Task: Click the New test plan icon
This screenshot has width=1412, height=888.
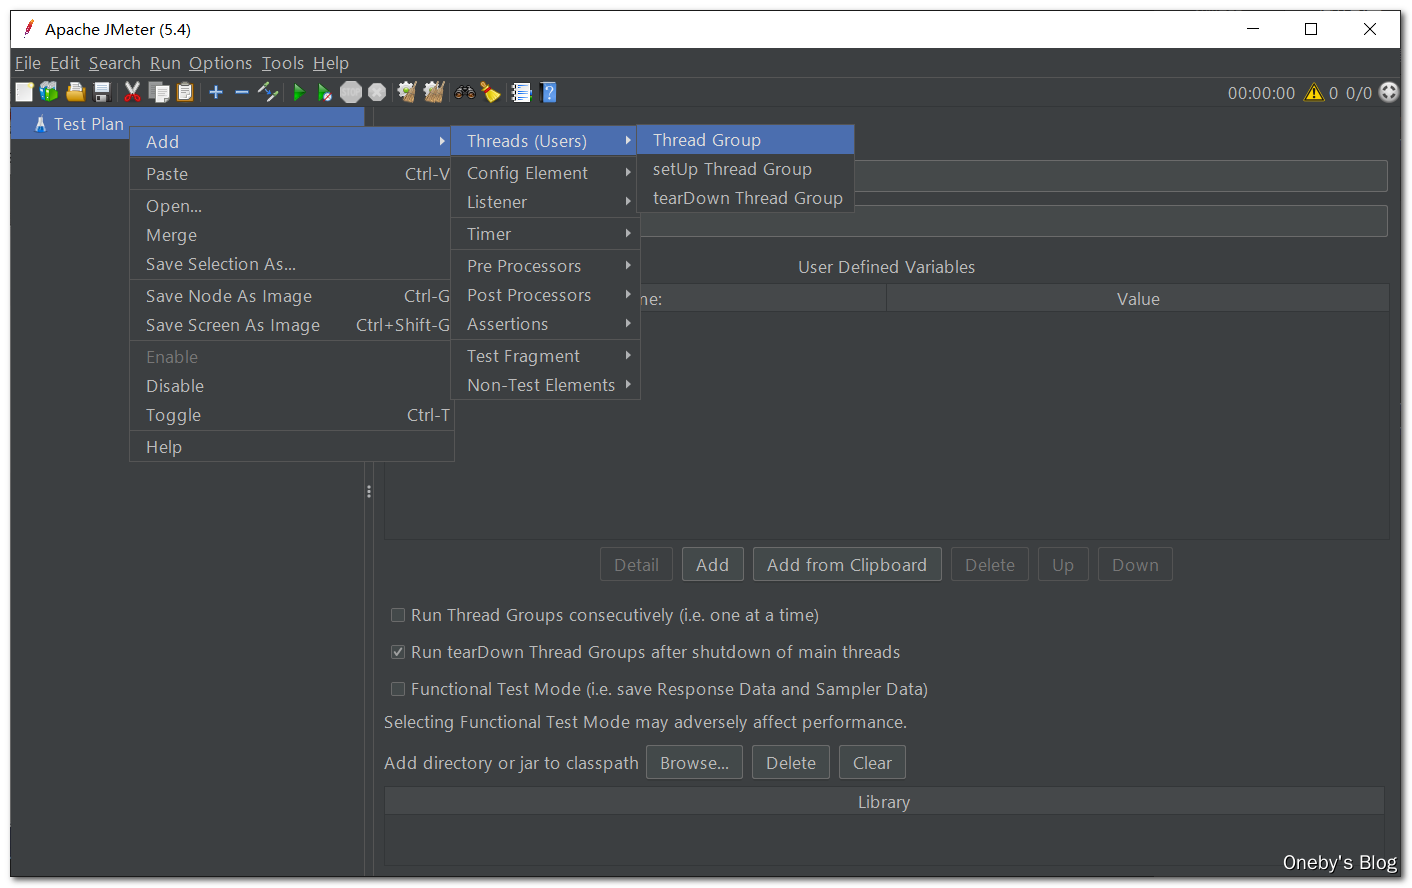Action: pos(24,93)
